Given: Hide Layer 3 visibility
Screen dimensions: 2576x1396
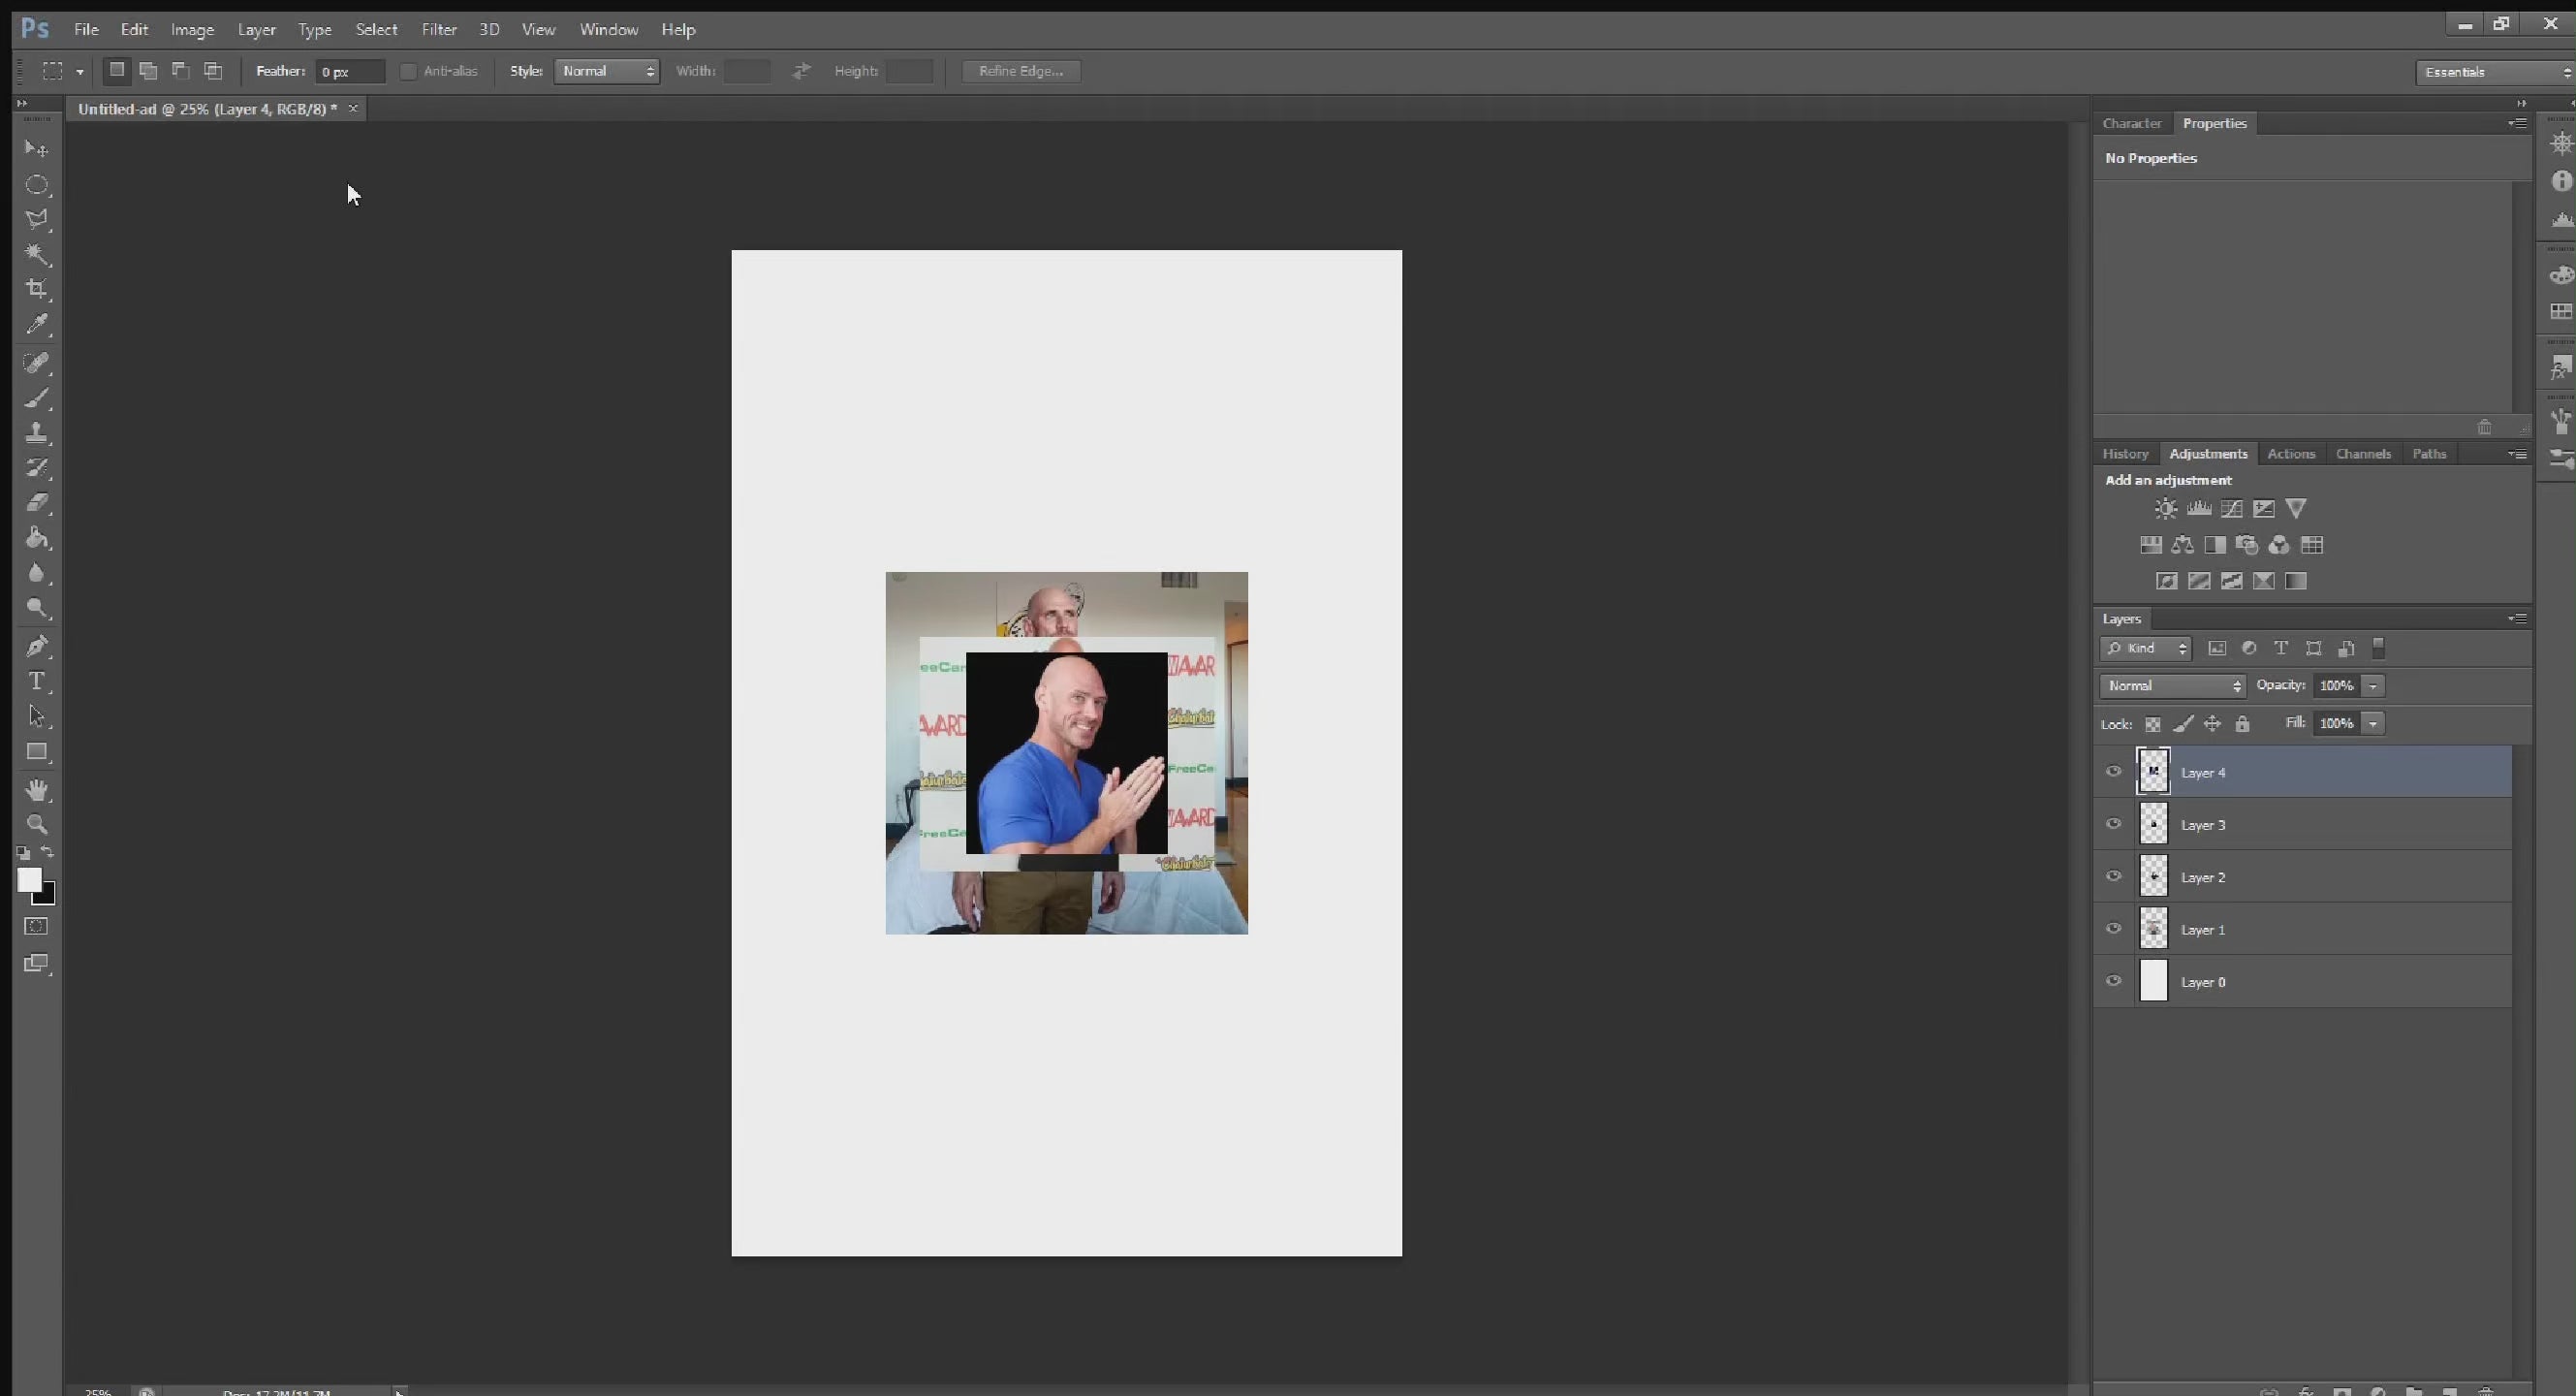Looking at the screenshot, I should (x=2113, y=824).
